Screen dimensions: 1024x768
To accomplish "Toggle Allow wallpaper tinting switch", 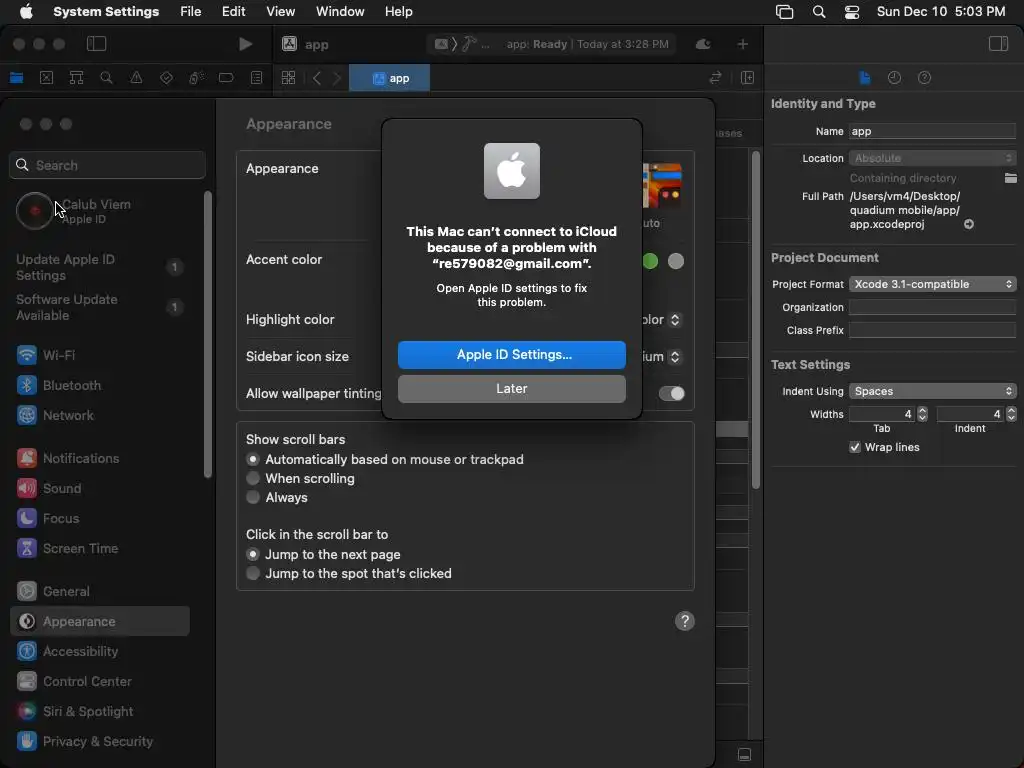I will click(x=671, y=393).
